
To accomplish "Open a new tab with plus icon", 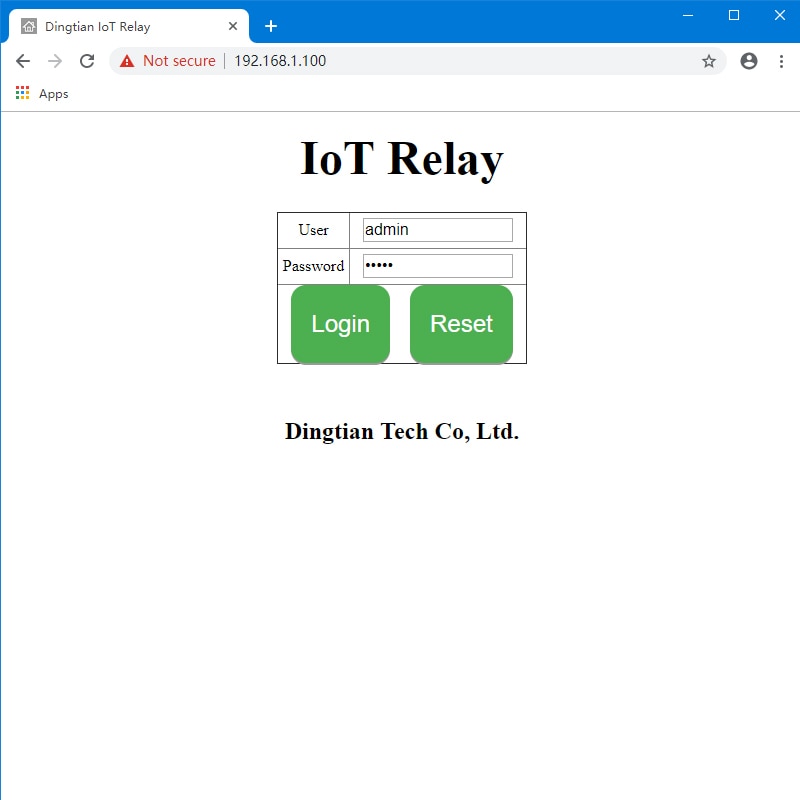I will pyautogui.click(x=271, y=26).
